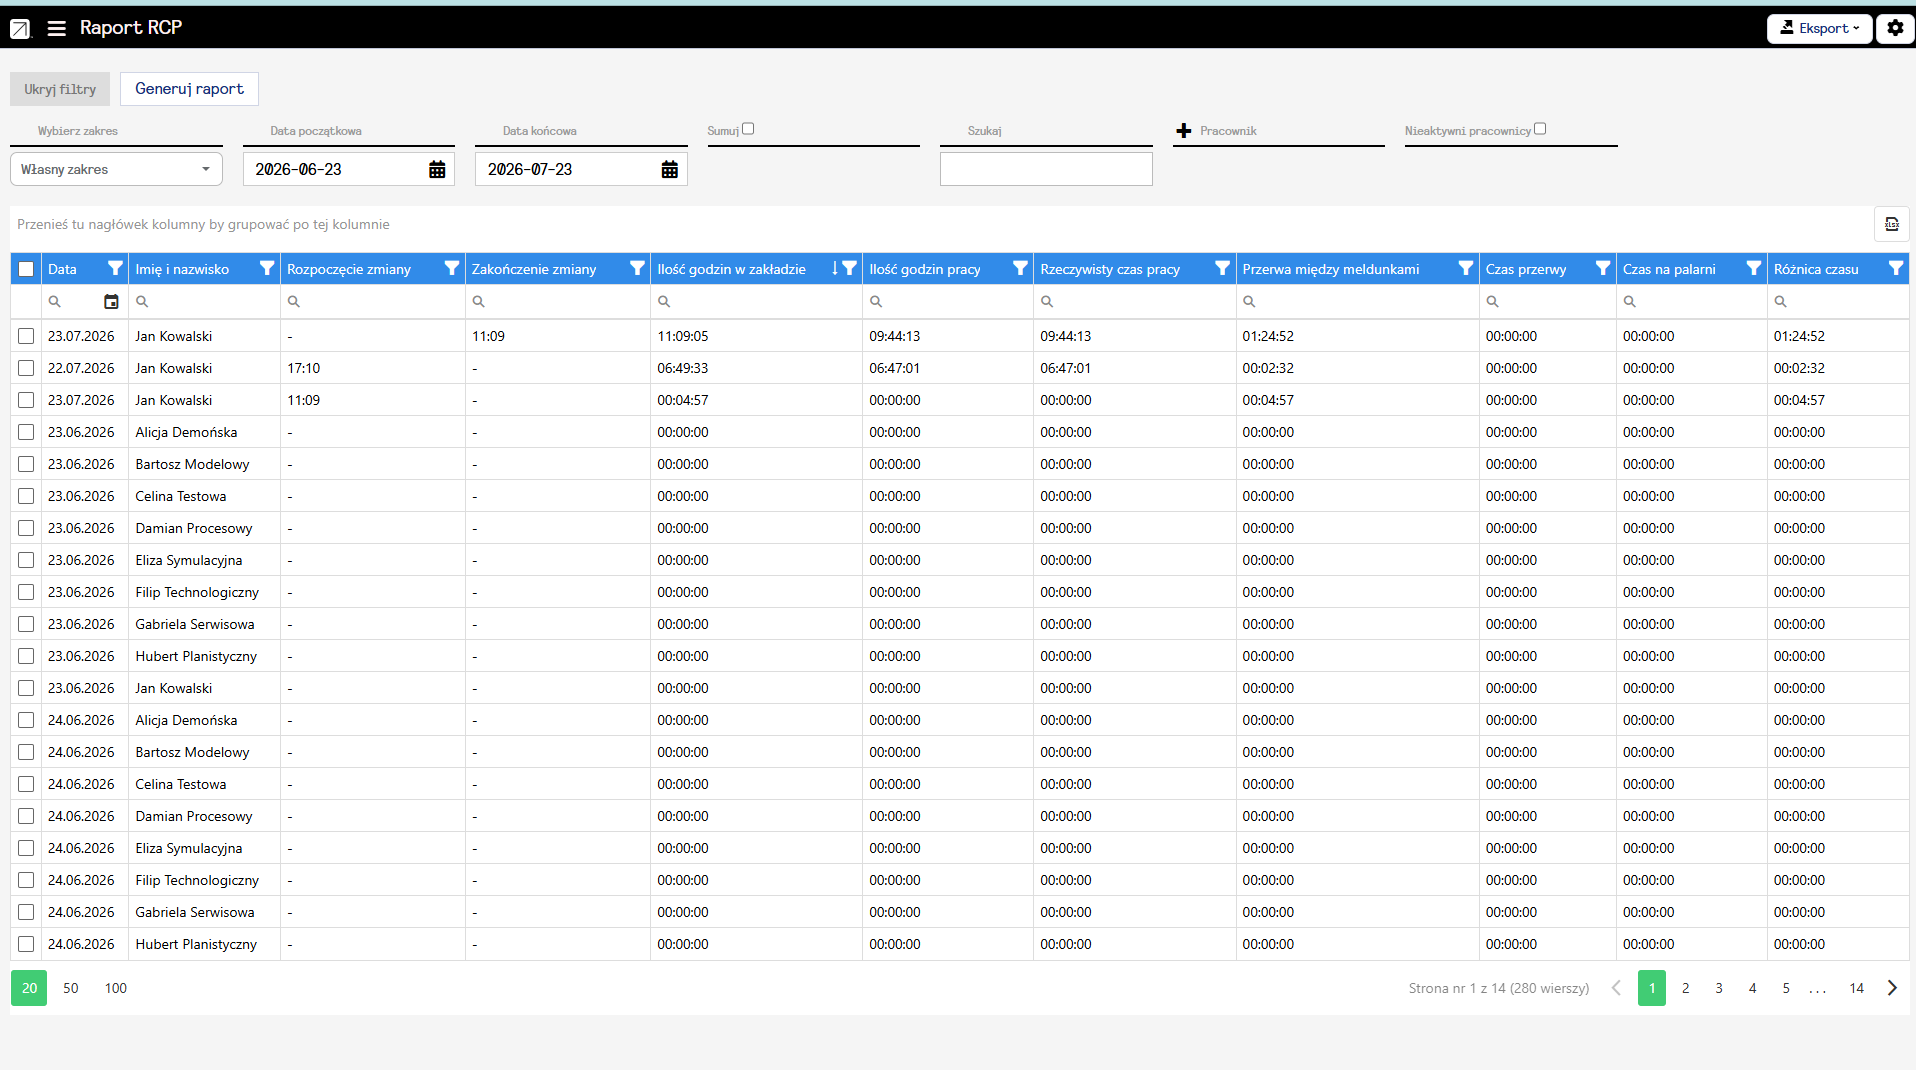Click the plus icon to add Pracownik
Viewport: 1916px width, 1070px height.
tap(1184, 131)
